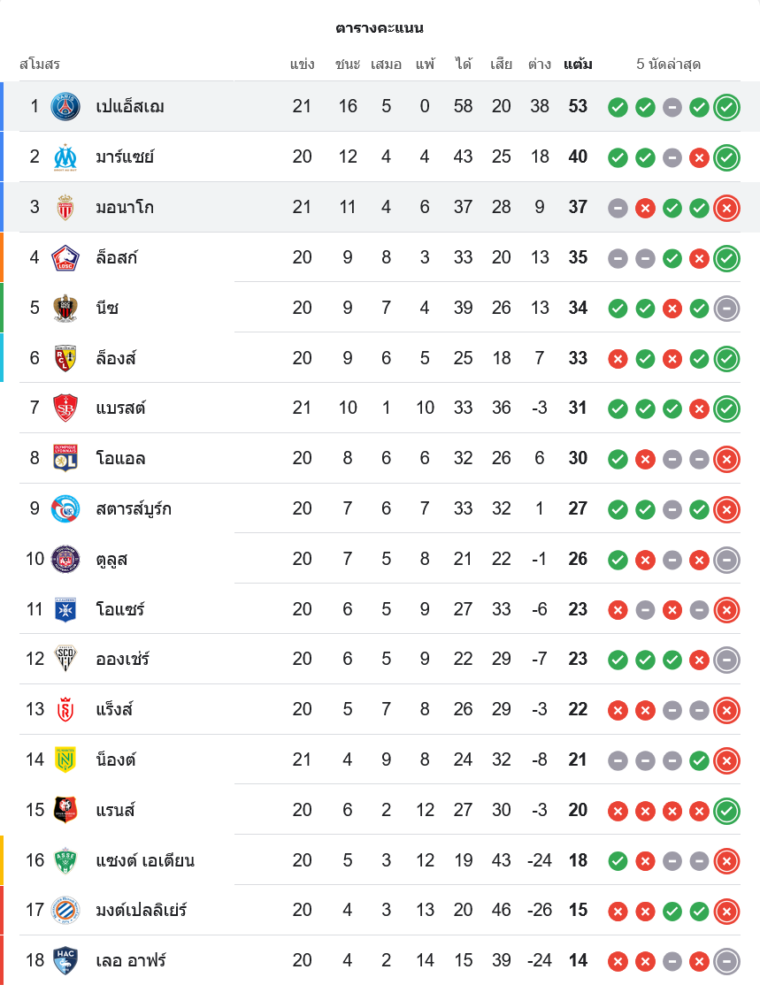The height and width of the screenshot is (1000, 760).
Task: Click the Paris Saint-Germain club crest
Action: point(66,106)
